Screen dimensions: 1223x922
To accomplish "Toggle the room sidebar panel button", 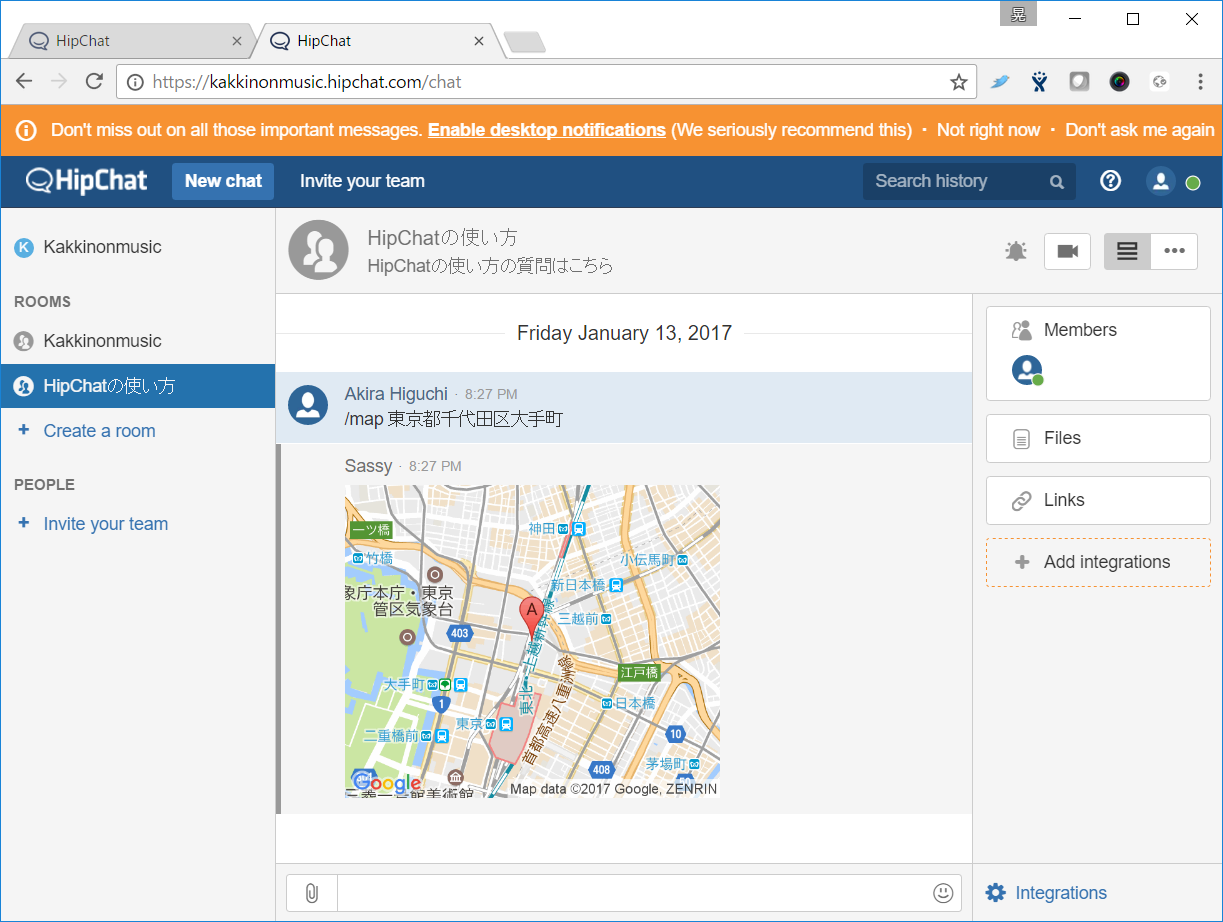I will point(1127,252).
